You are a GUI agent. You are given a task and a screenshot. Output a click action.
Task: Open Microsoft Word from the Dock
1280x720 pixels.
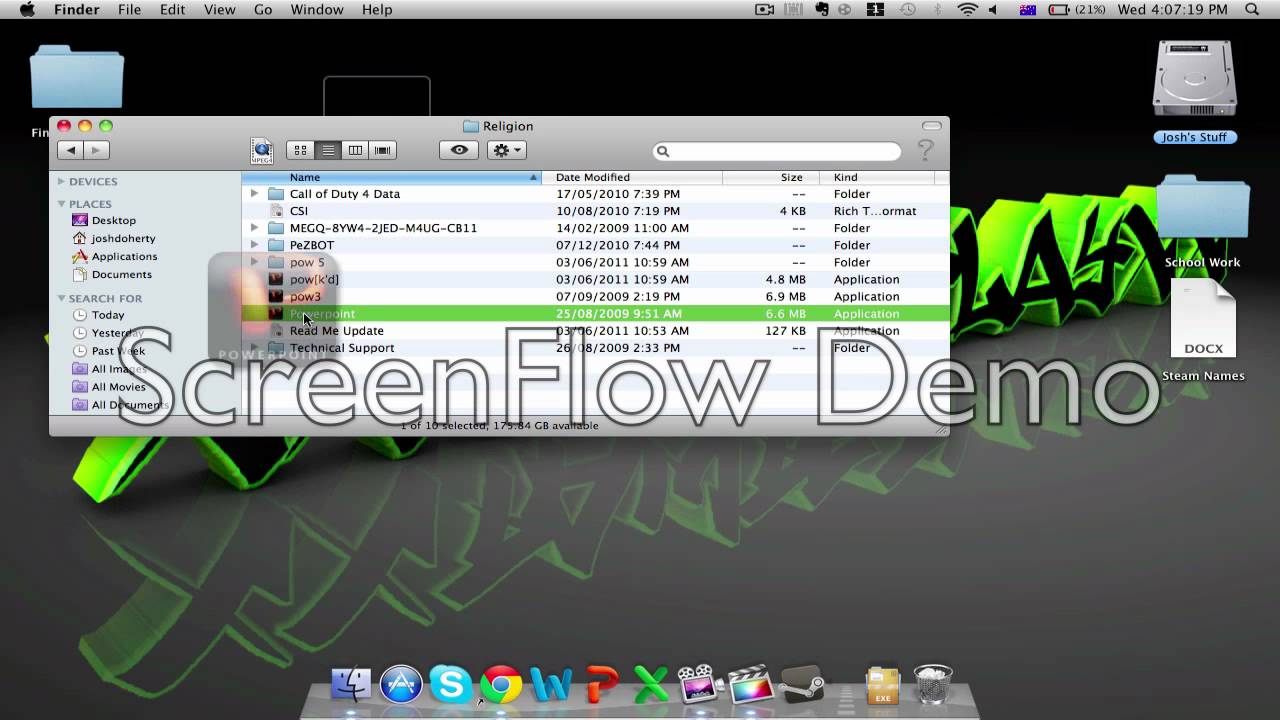pos(551,686)
